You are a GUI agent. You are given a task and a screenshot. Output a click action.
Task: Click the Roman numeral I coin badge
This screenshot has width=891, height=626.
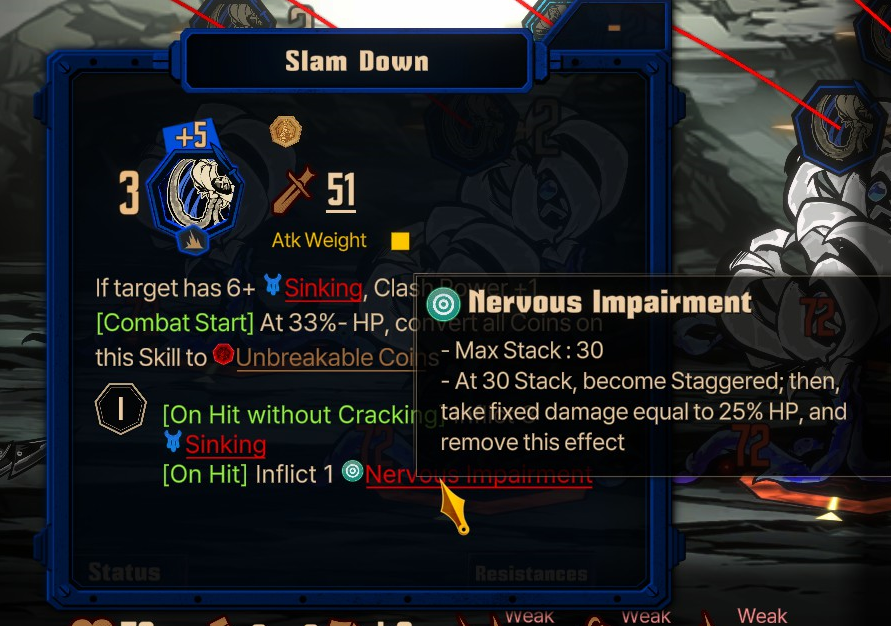[x=120, y=408]
